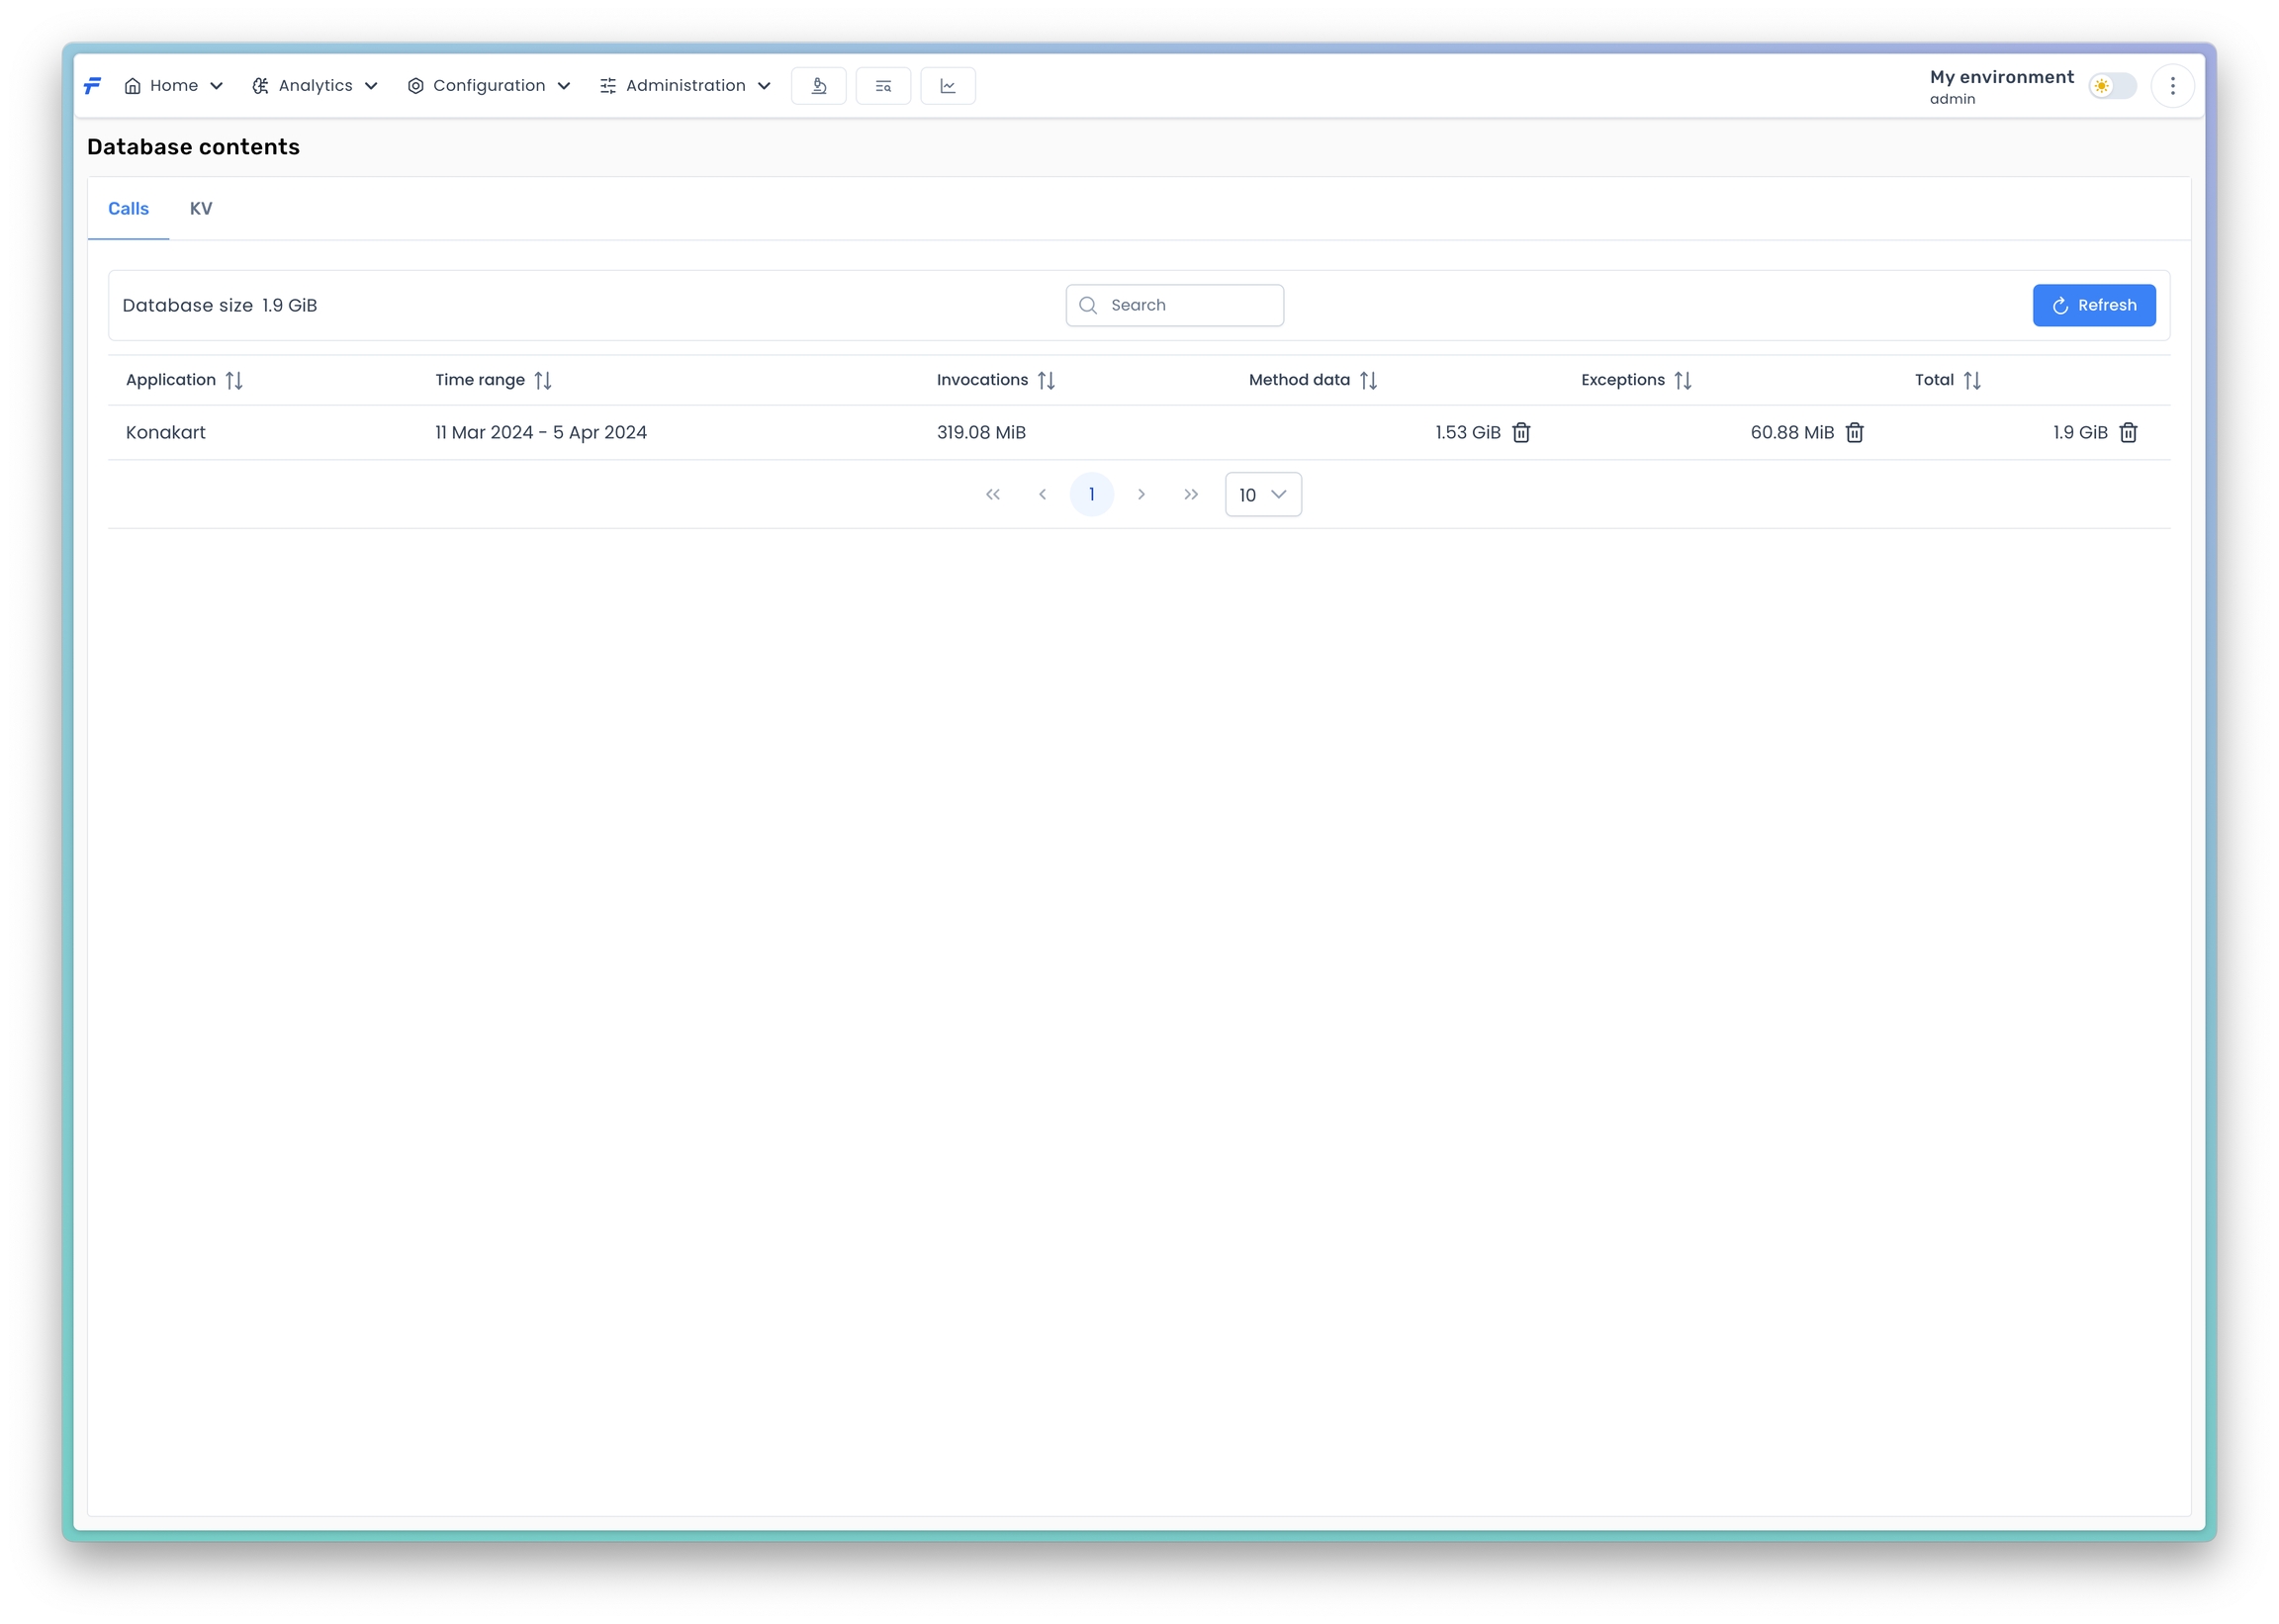Delete Konakart total data via trash icon
This screenshot has width=2279, height=1624.
2128,433
